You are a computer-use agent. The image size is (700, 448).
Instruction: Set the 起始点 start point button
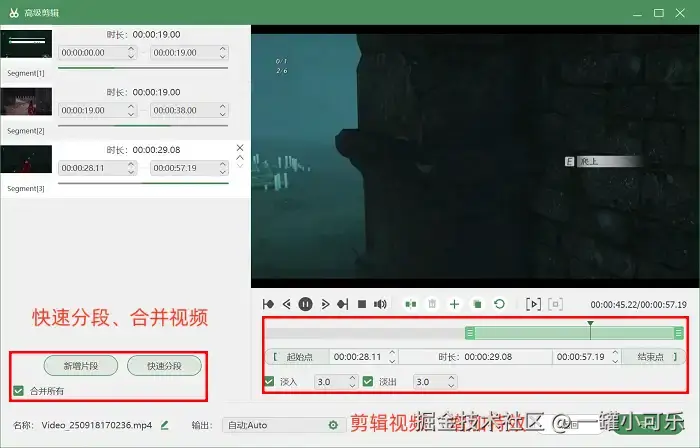pyautogui.click(x=298, y=357)
